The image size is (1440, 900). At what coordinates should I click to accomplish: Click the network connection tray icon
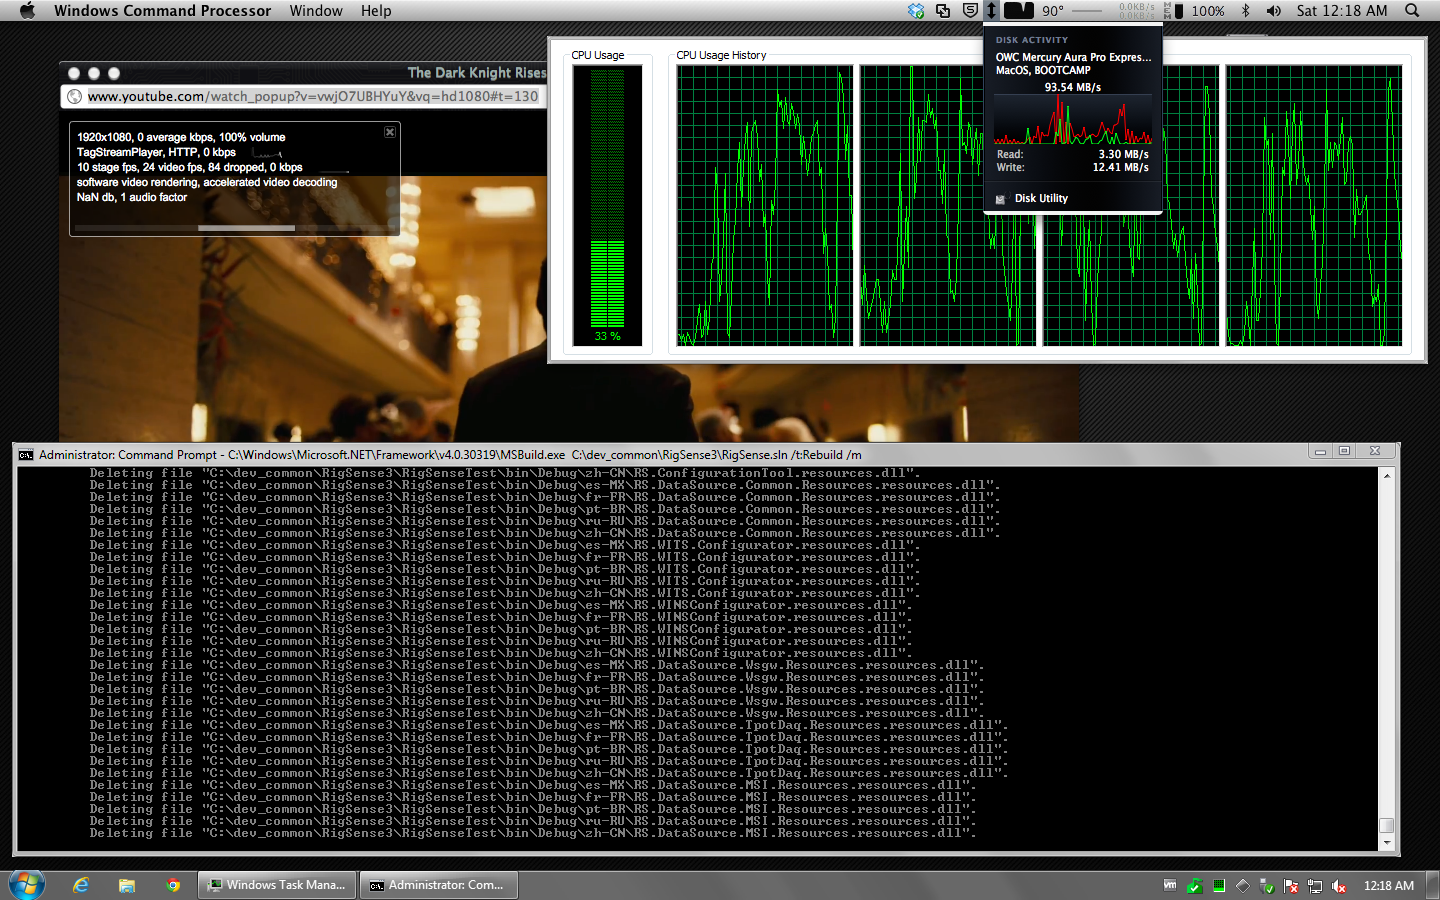(x=1315, y=886)
